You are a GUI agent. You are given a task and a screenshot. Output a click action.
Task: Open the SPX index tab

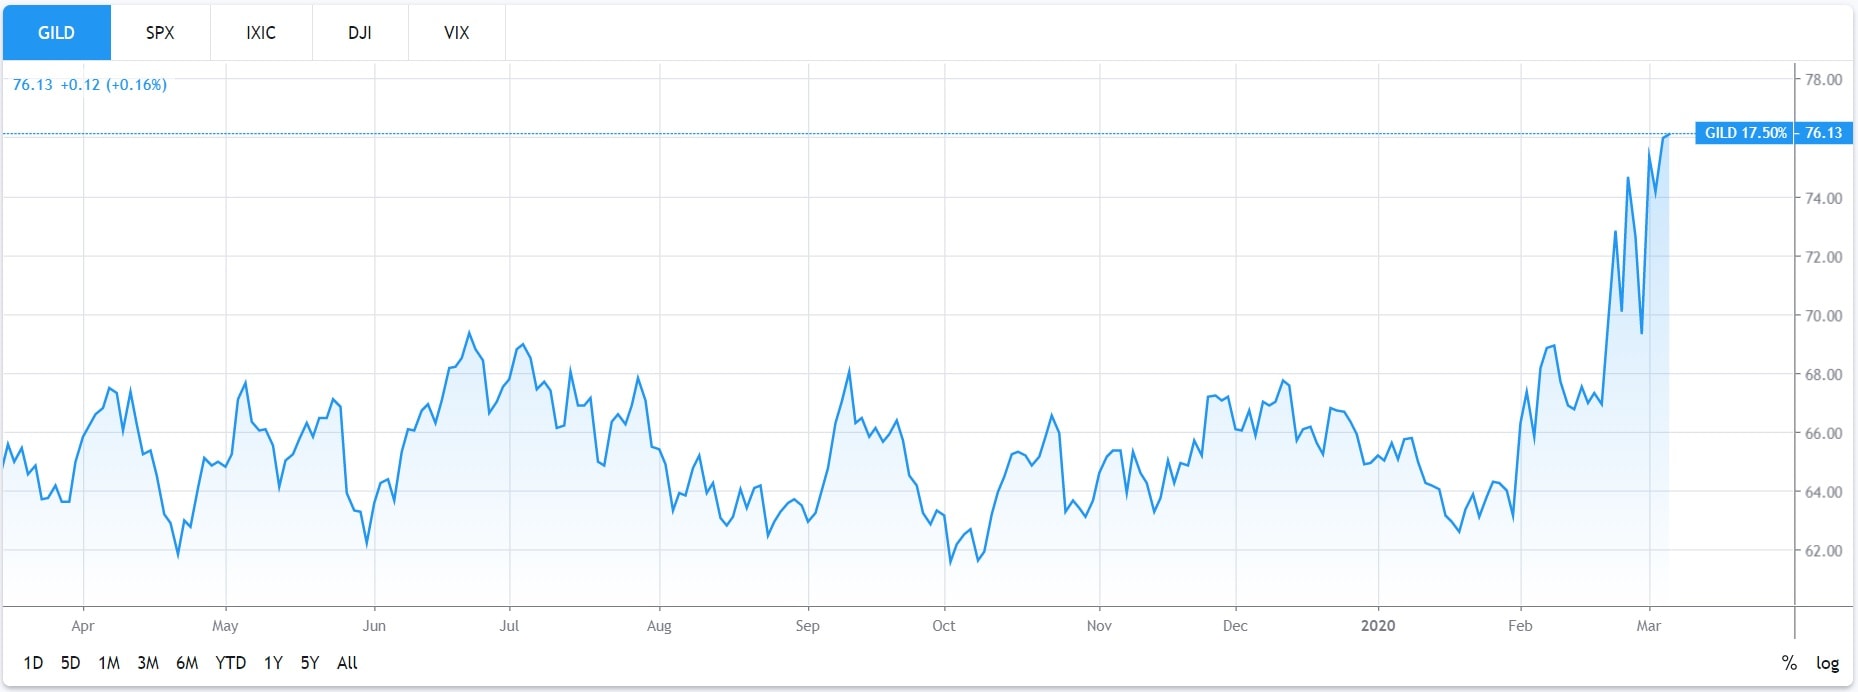(x=160, y=33)
